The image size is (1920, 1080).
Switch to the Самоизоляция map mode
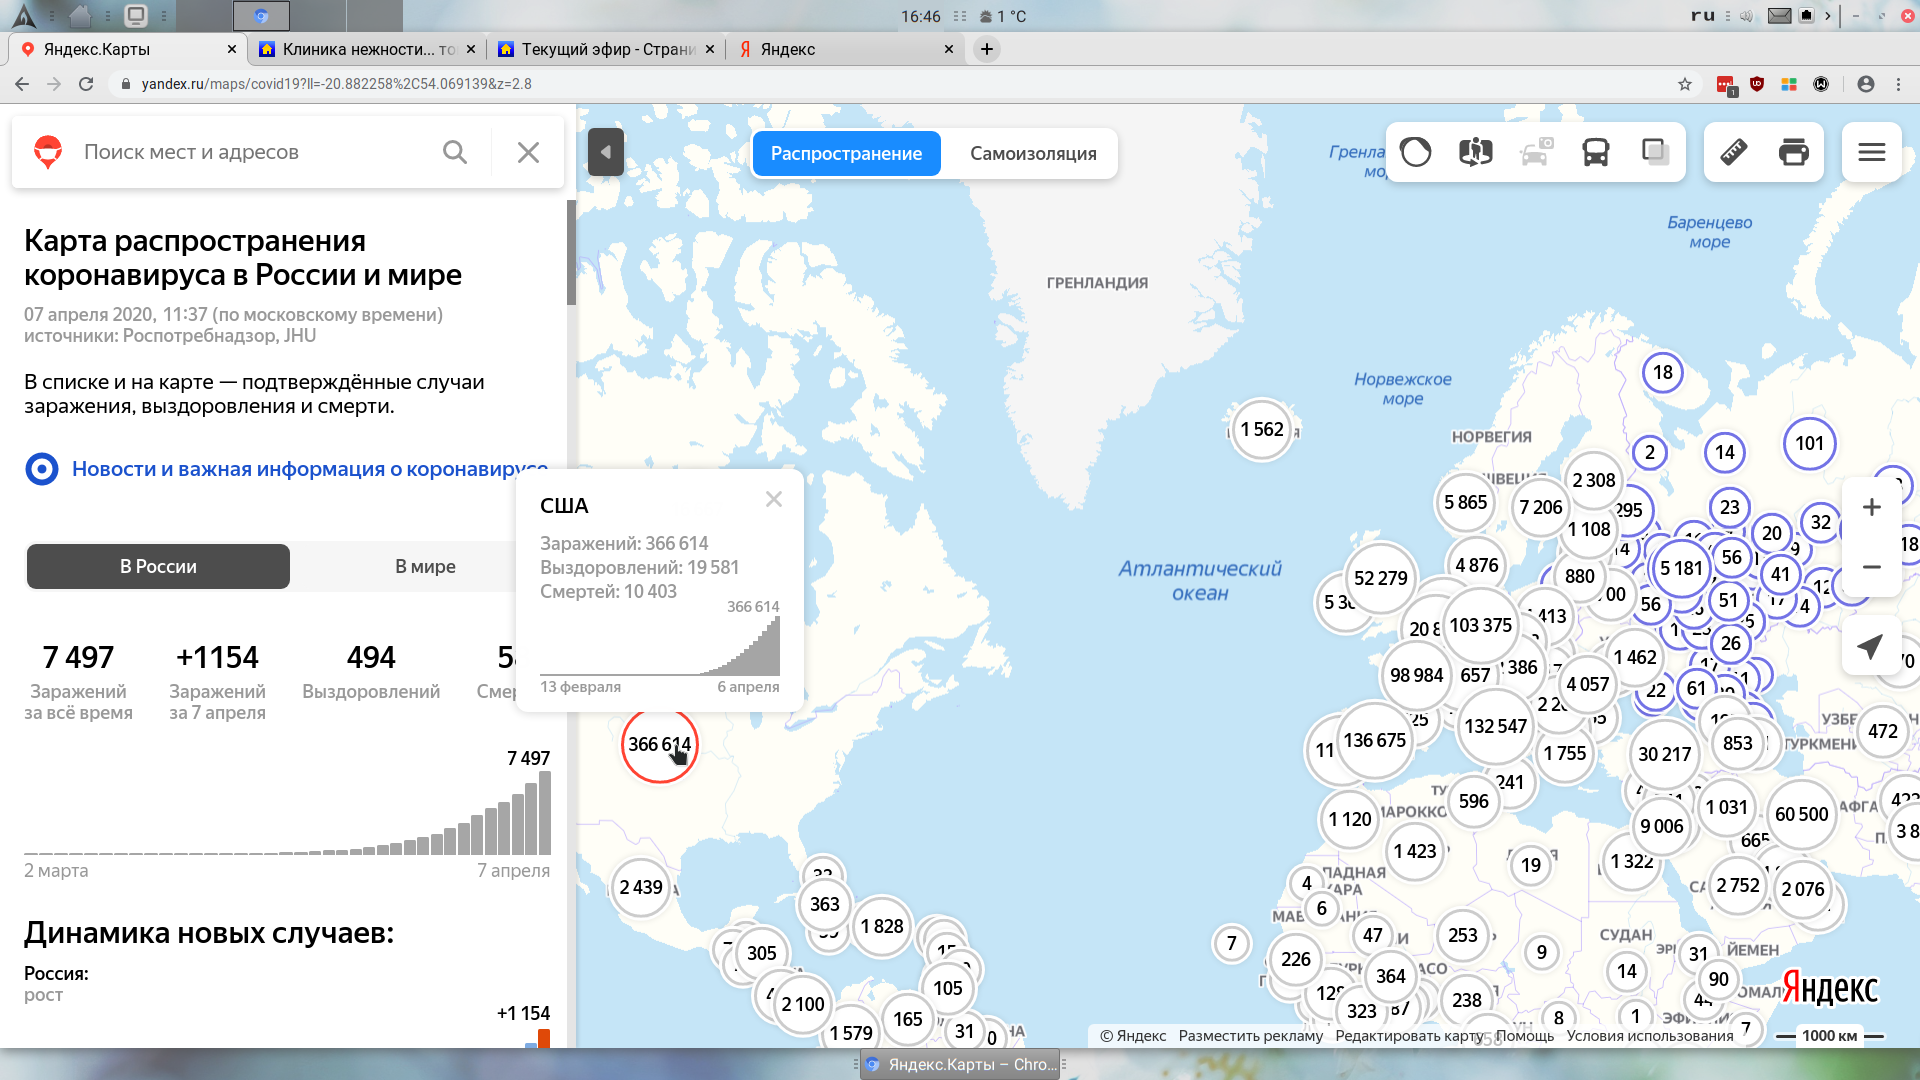(x=1033, y=153)
